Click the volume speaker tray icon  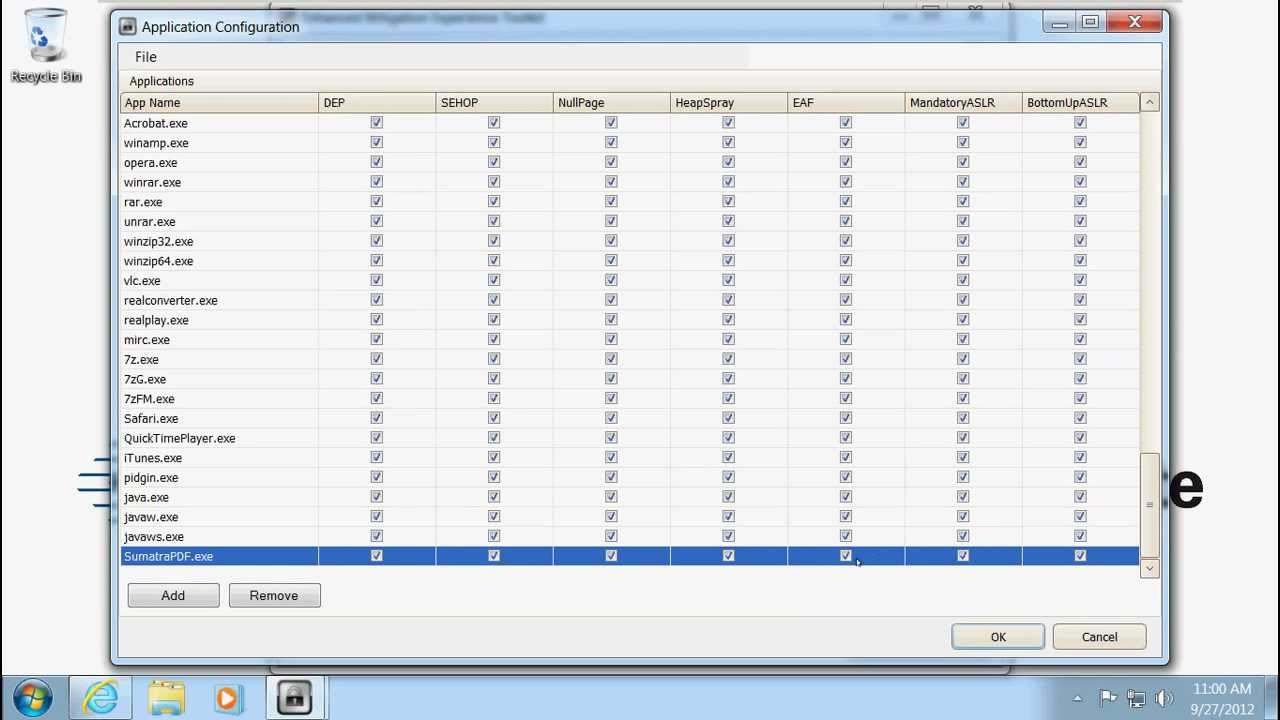click(x=1163, y=698)
